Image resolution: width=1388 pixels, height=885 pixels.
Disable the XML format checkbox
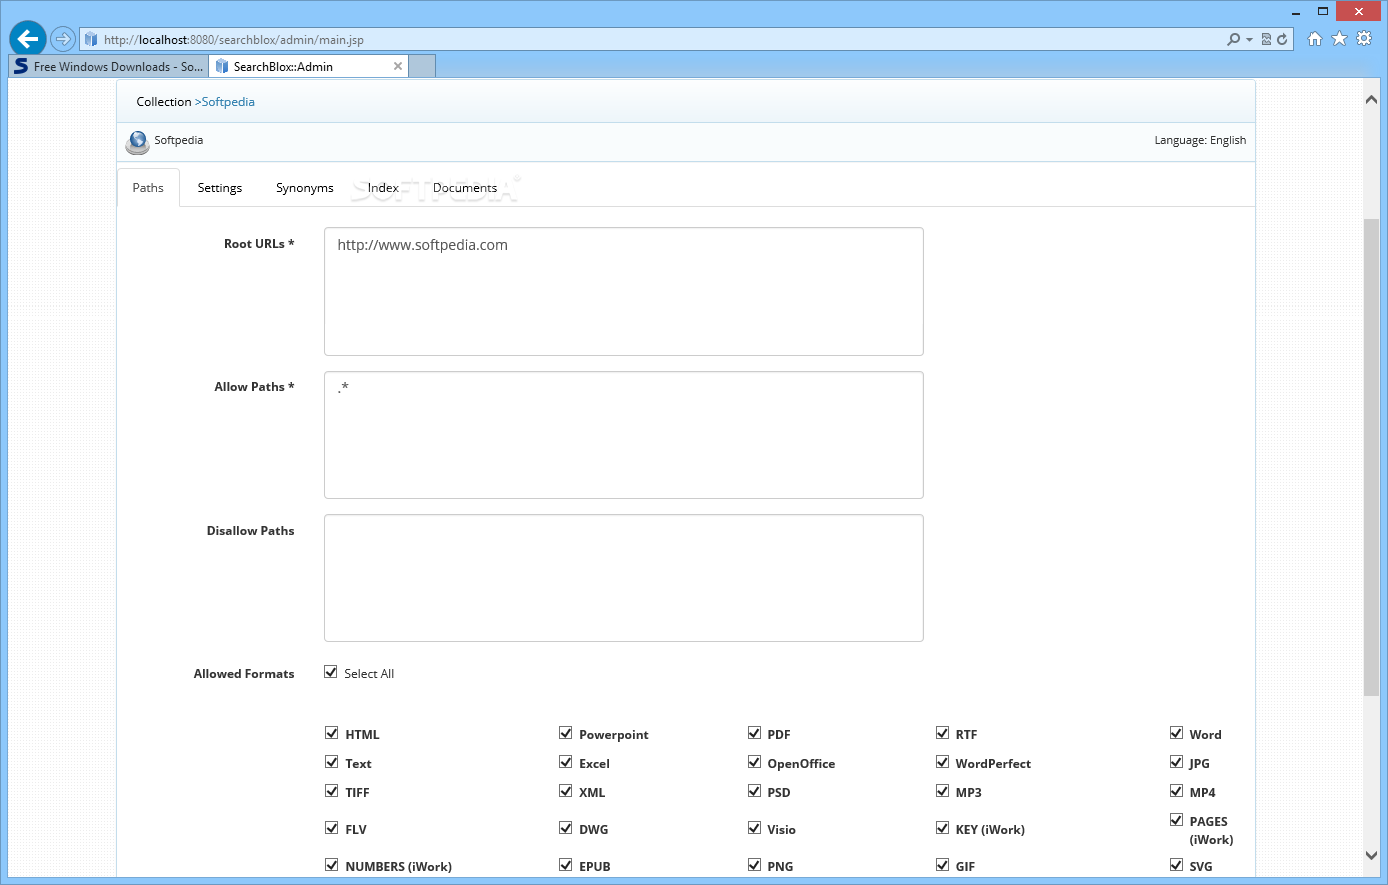pos(566,791)
